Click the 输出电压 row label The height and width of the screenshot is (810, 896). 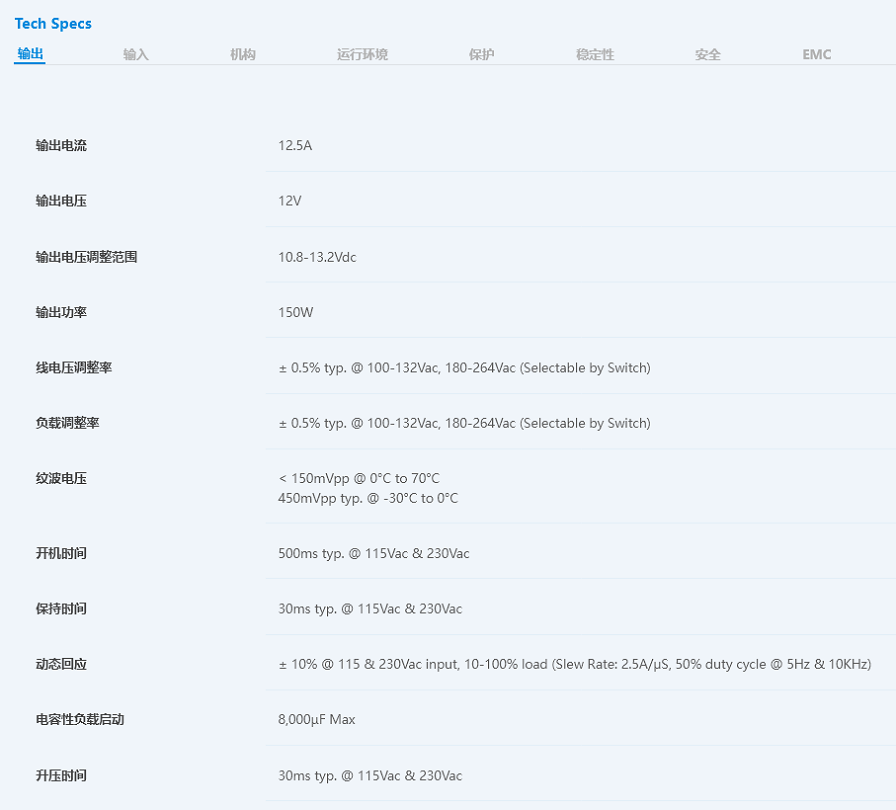click(61, 201)
